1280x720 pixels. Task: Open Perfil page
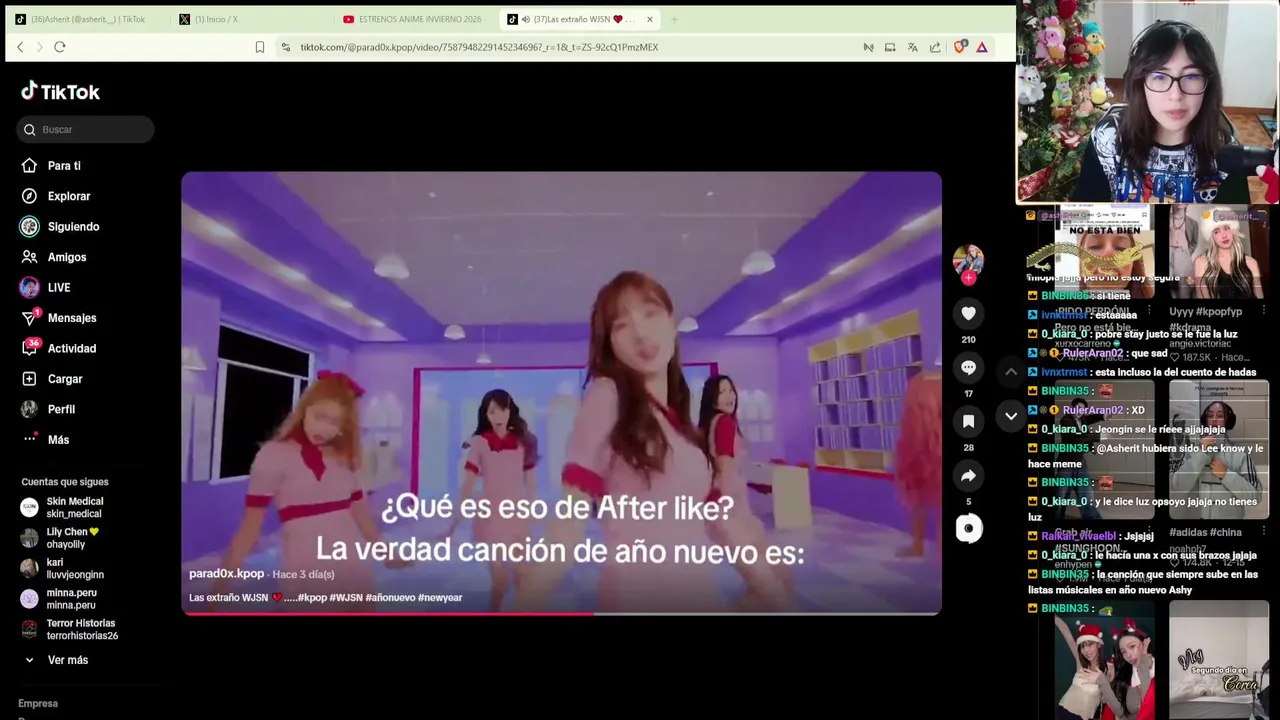coord(61,410)
